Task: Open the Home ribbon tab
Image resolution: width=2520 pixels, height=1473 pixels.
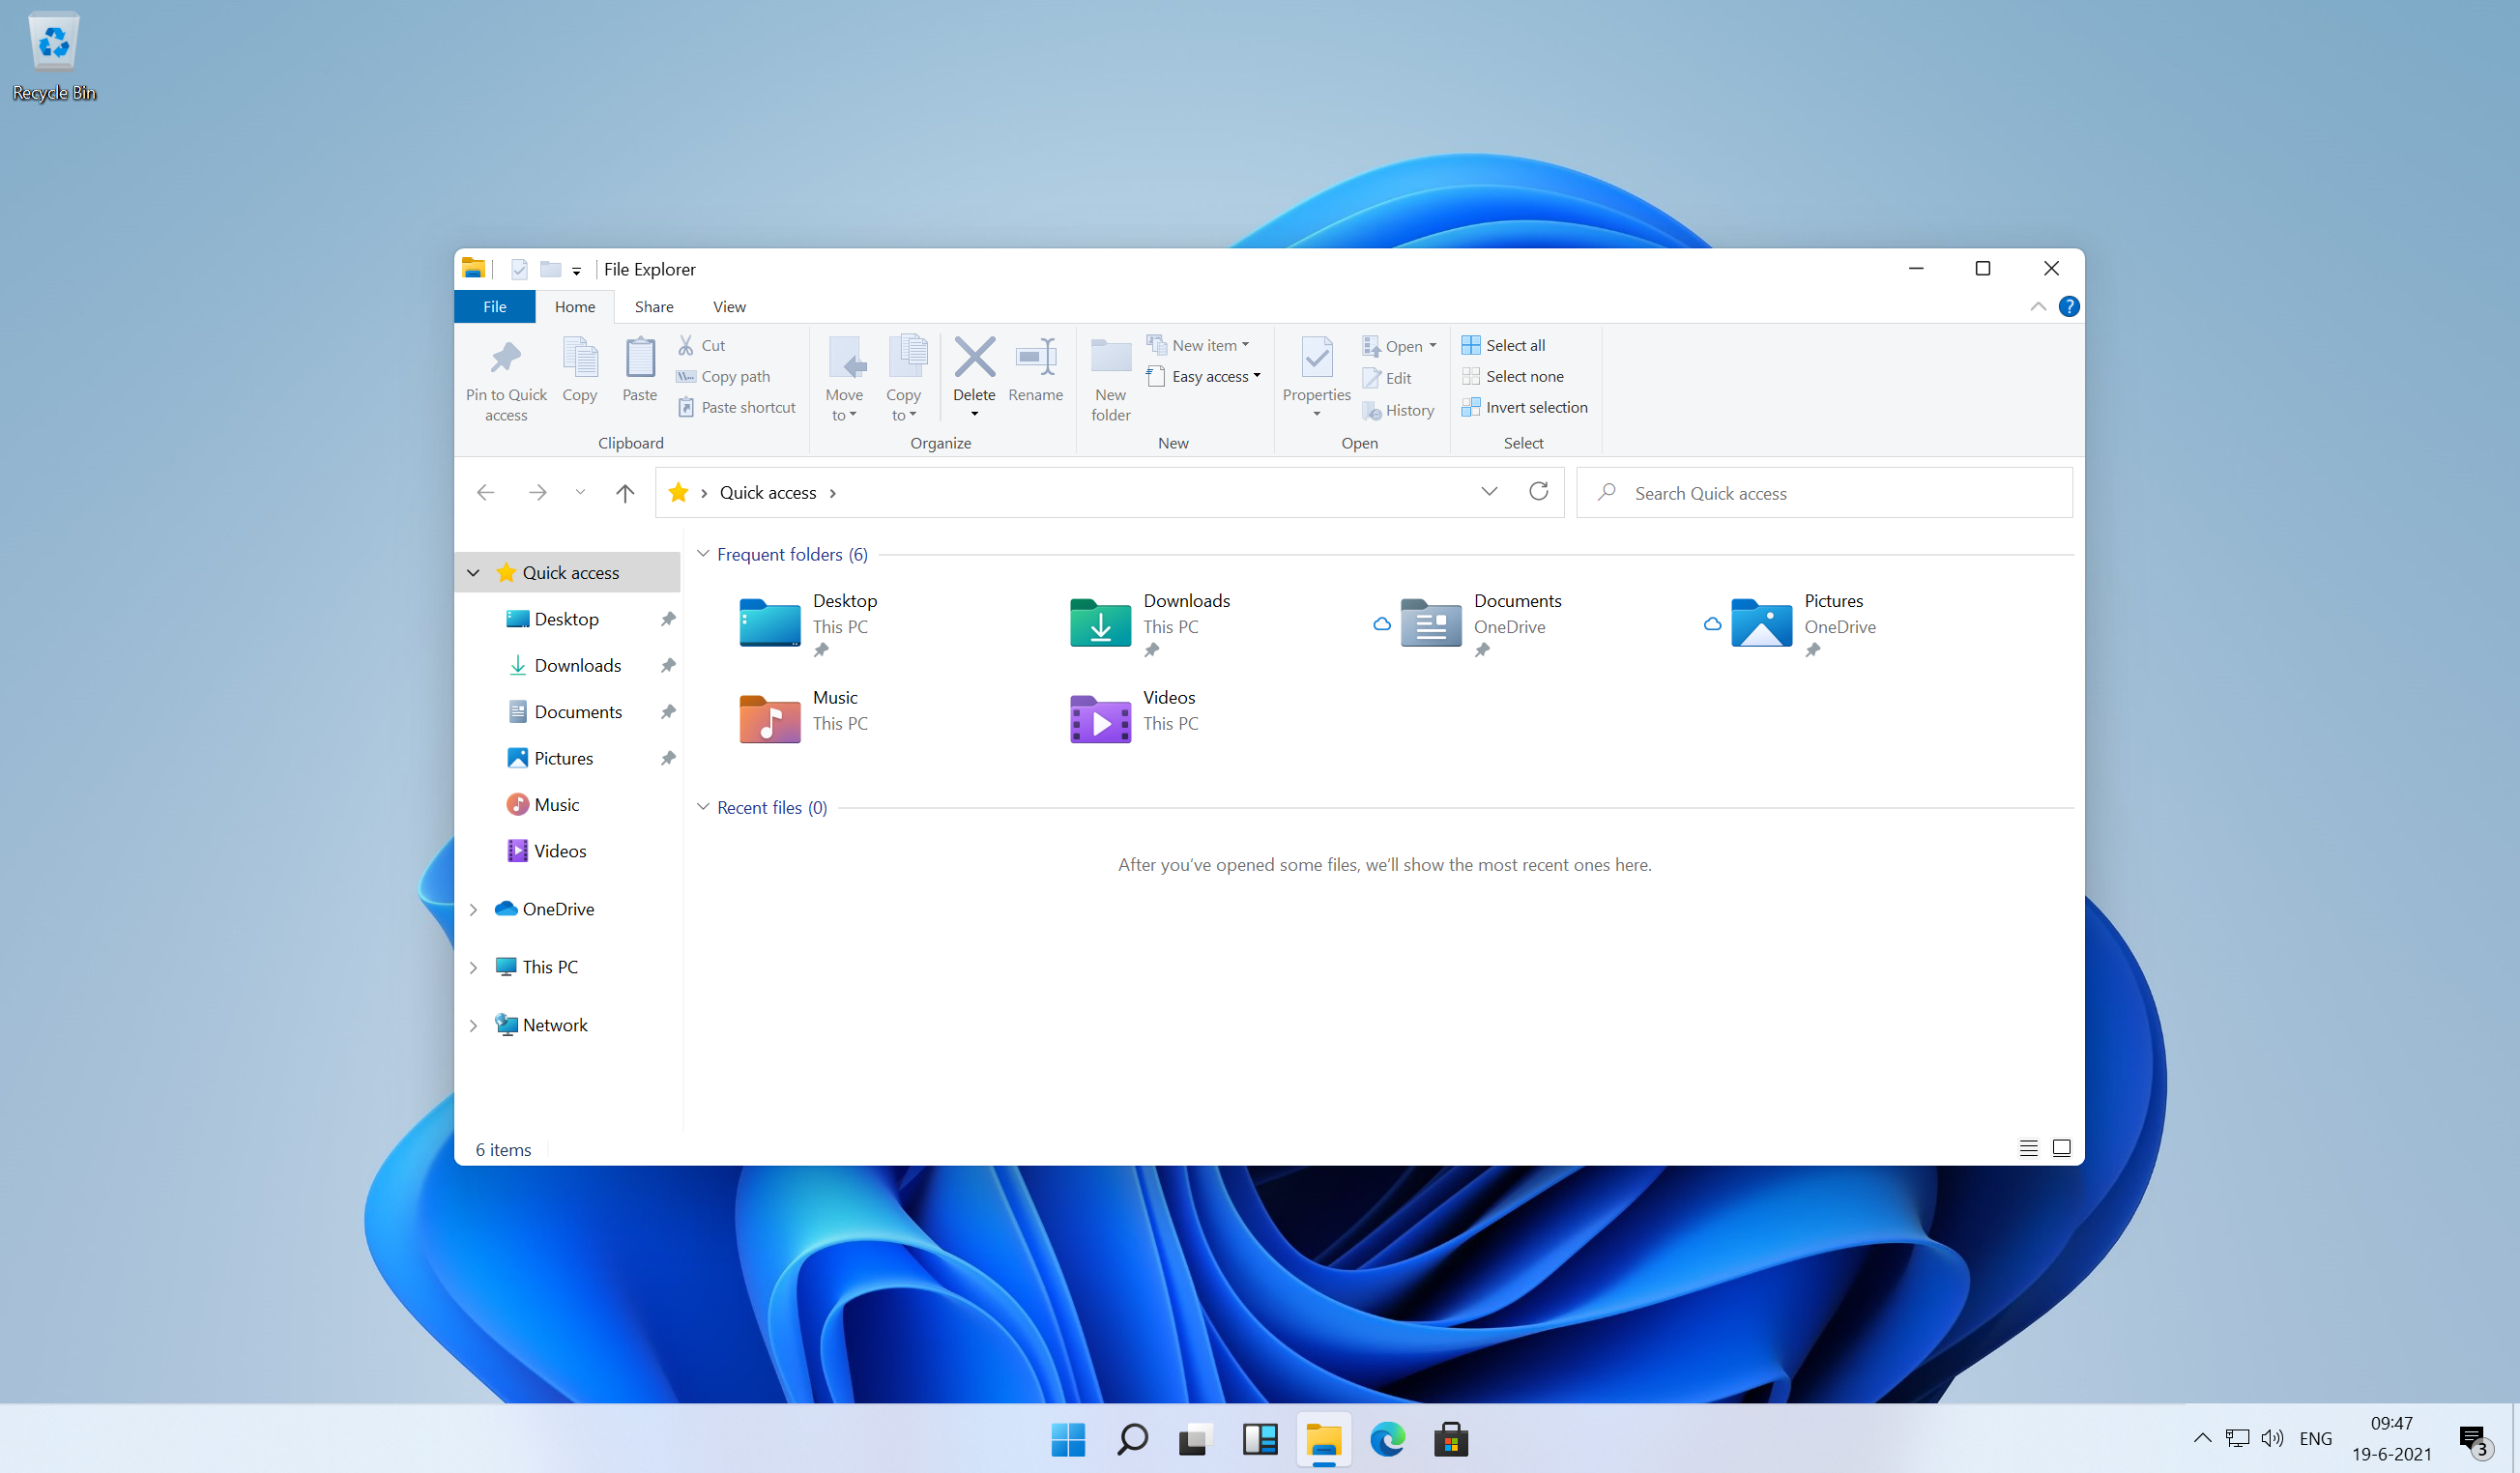Action: [573, 305]
